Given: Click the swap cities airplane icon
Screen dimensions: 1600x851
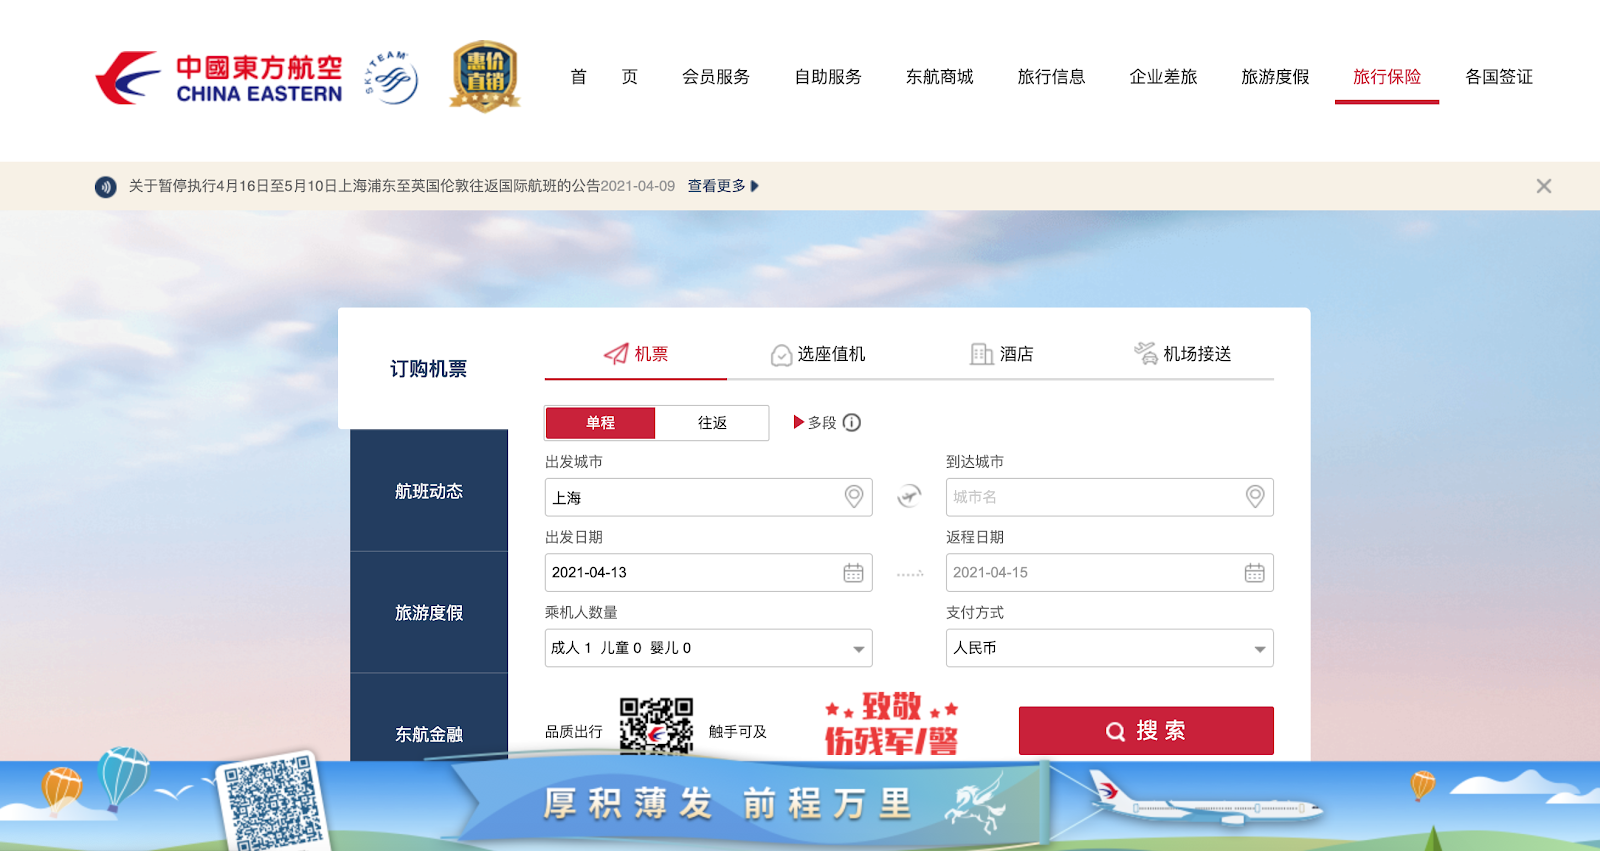Looking at the screenshot, I should click(909, 496).
